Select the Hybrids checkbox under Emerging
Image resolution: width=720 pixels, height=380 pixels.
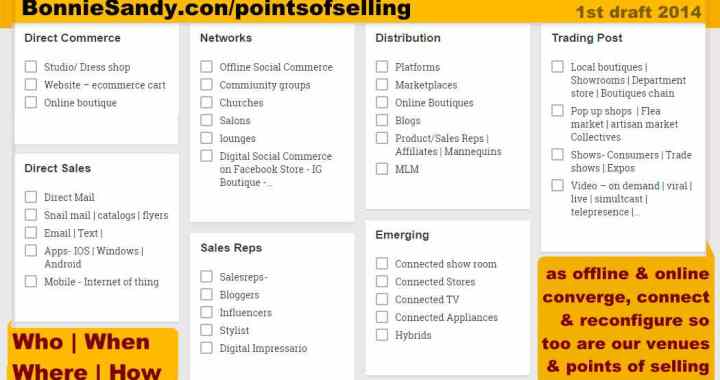pos(382,335)
